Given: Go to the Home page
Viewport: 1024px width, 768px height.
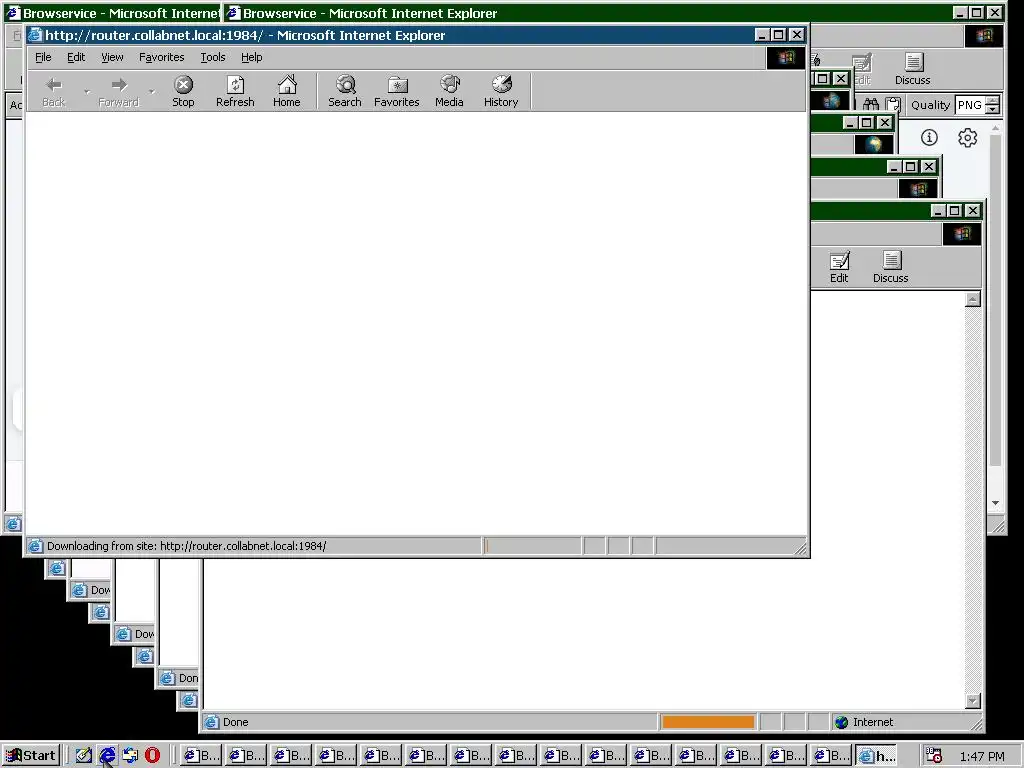Looking at the screenshot, I should click(x=287, y=91).
